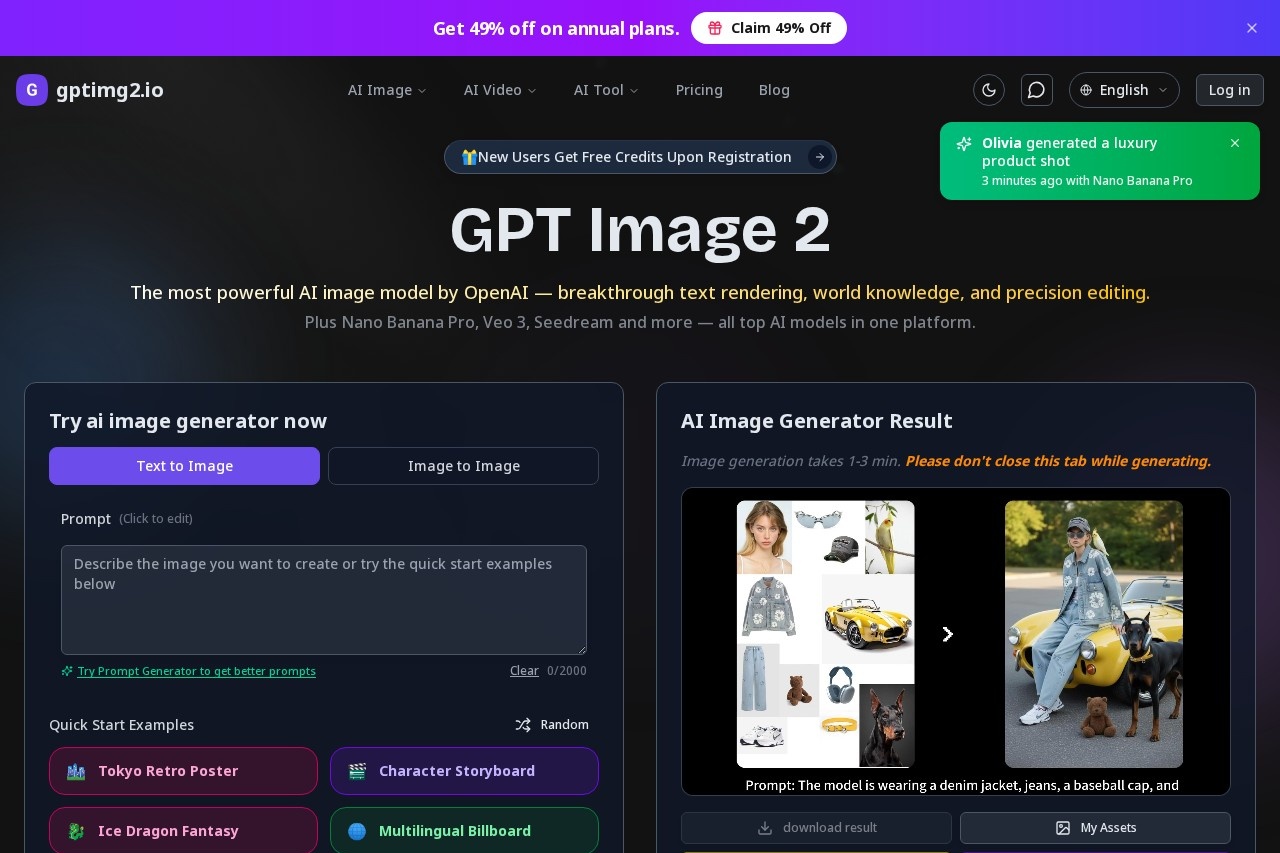The height and width of the screenshot is (853, 1280).
Task: Open chat via the speech bubble icon
Action: (1037, 90)
